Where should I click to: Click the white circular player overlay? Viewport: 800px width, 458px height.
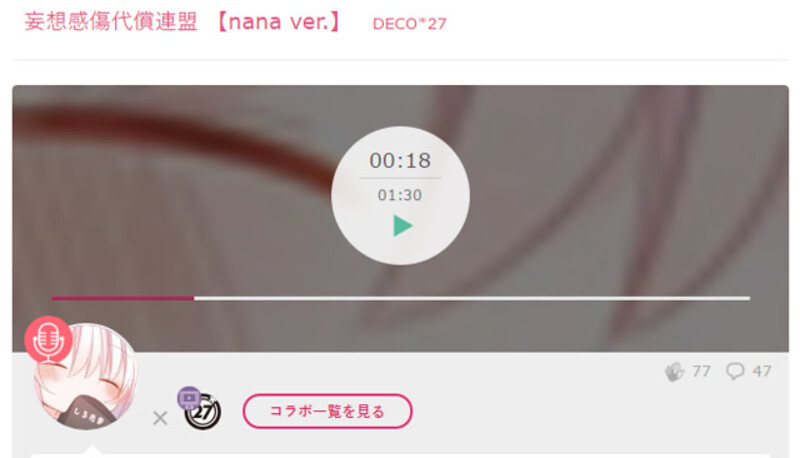point(400,195)
